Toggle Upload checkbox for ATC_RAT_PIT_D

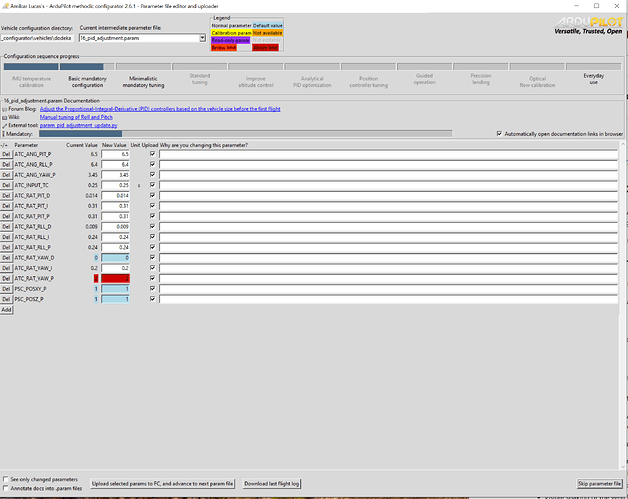pyautogui.click(x=152, y=195)
